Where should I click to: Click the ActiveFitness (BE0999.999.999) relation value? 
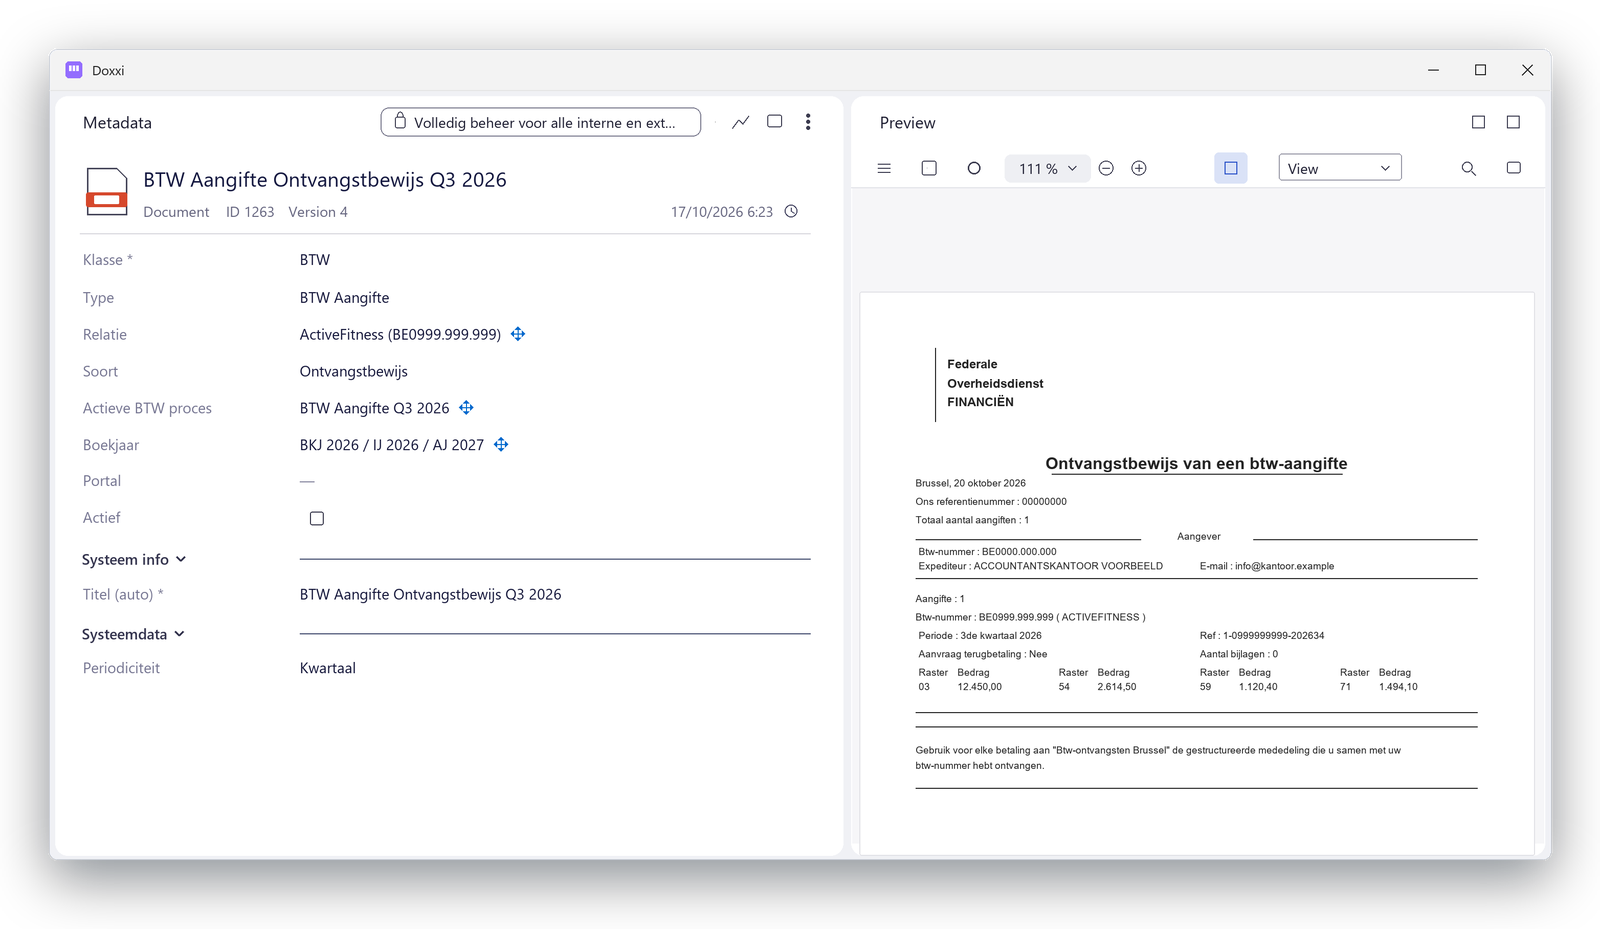pos(400,334)
